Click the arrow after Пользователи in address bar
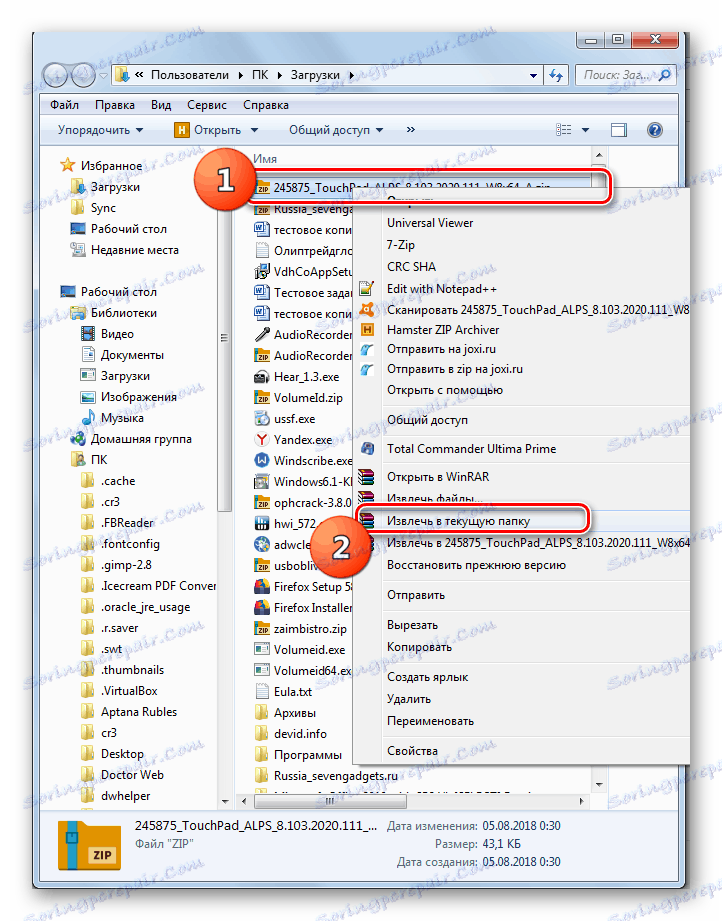The height and width of the screenshot is (921, 722). click(241, 75)
